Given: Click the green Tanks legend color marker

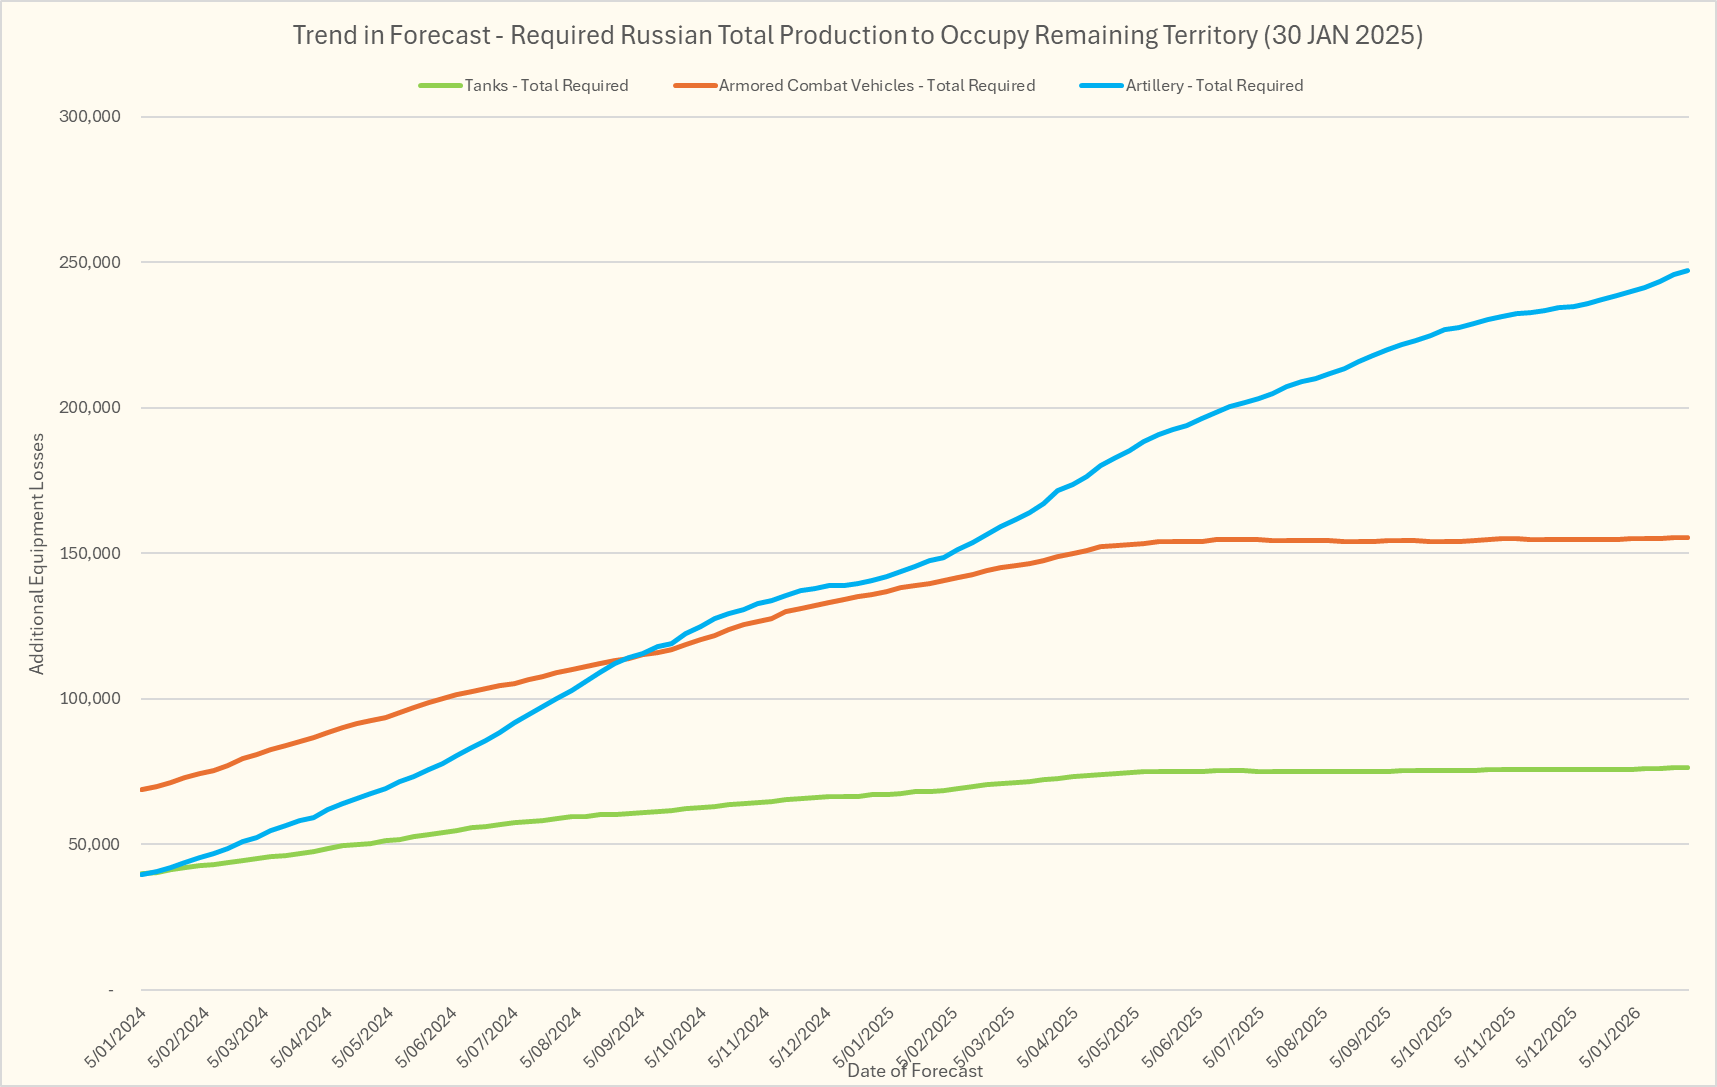Looking at the screenshot, I should point(440,86).
